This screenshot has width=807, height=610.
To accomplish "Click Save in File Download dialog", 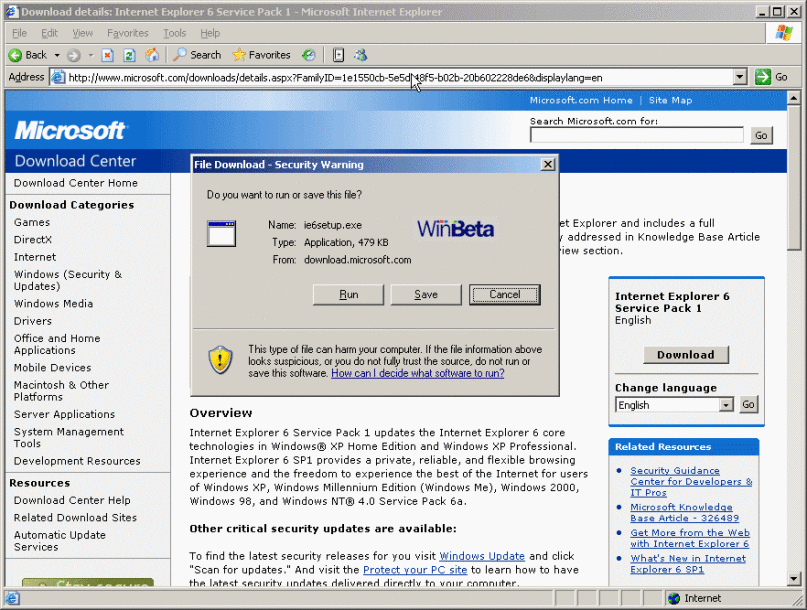I will [x=426, y=294].
